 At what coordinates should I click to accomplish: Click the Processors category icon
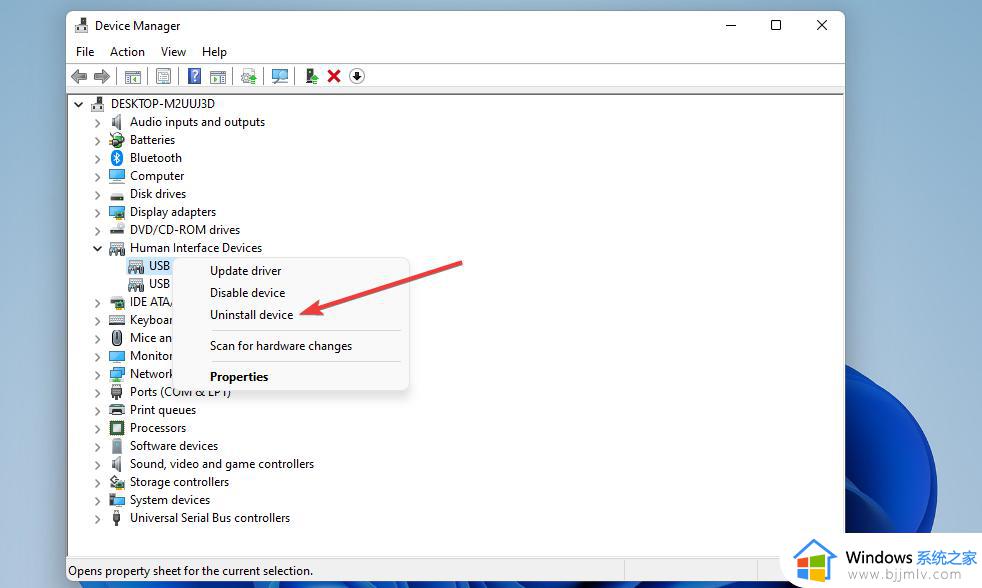point(116,428)
